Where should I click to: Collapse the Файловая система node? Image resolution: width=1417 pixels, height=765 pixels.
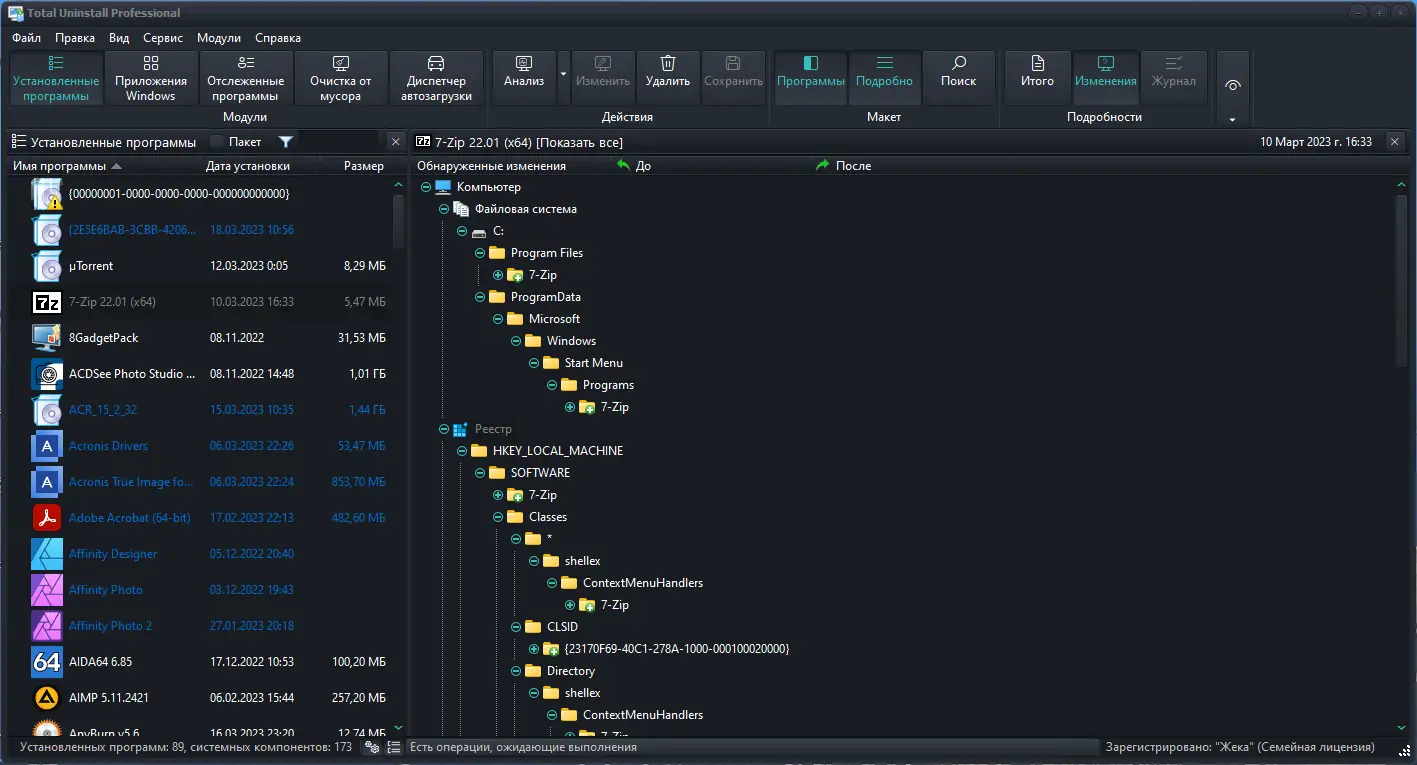pos(444,209)
